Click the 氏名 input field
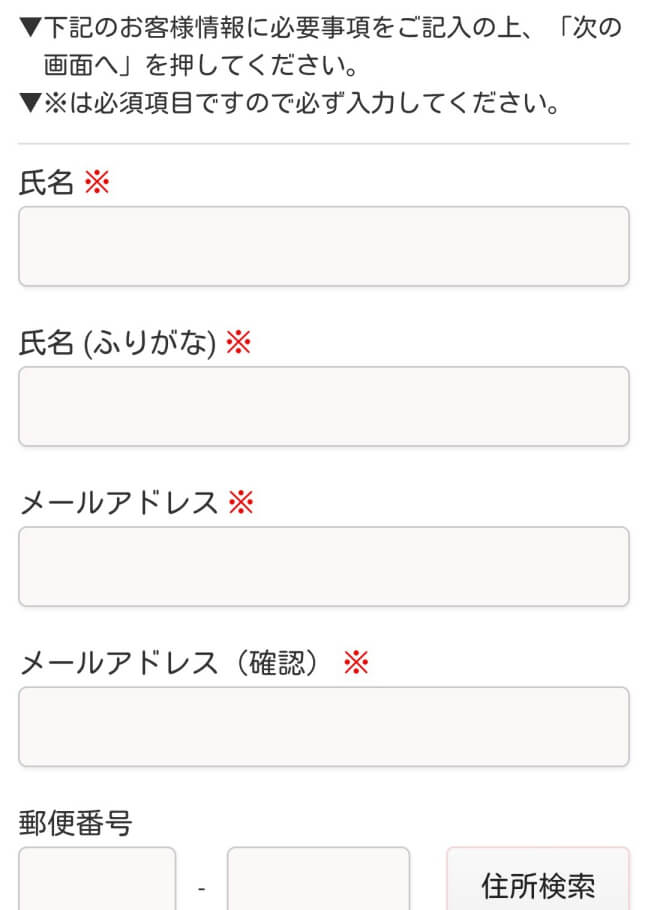648x910 pixels. point(323,246)
